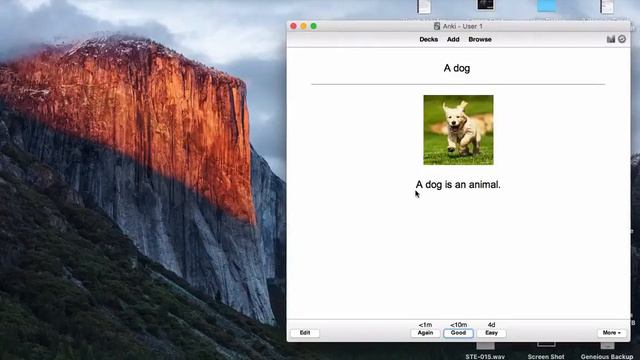Click the running dog picture

[458, 130]
